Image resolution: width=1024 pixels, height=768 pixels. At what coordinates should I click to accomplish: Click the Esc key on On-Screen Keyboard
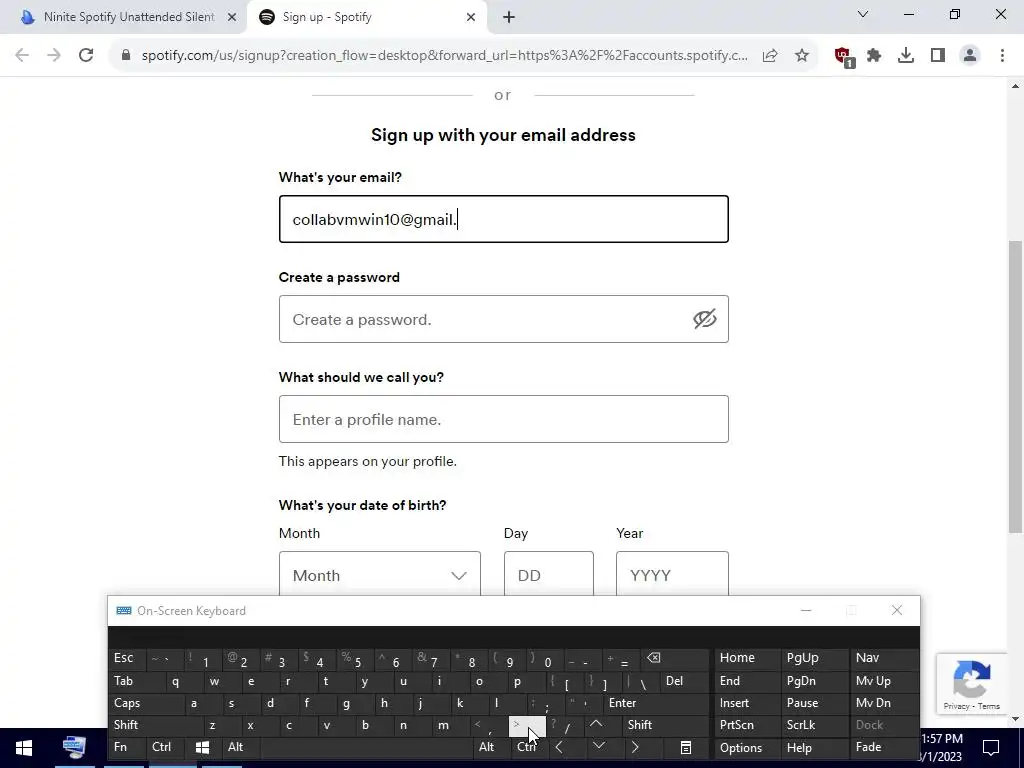click(x=127, y=658)
